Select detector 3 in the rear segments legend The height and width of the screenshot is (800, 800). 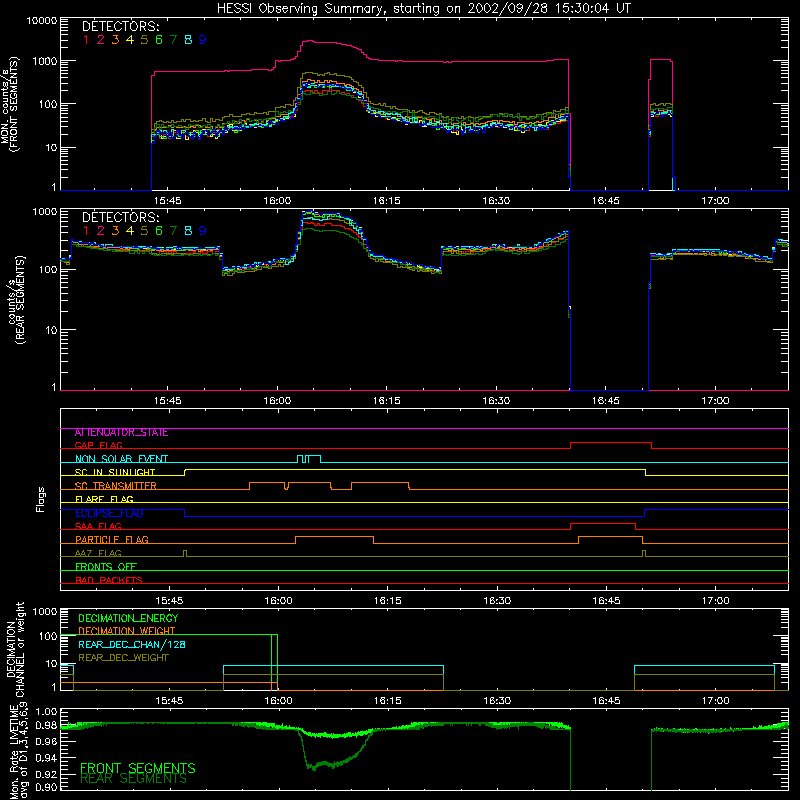pos(115,231)
